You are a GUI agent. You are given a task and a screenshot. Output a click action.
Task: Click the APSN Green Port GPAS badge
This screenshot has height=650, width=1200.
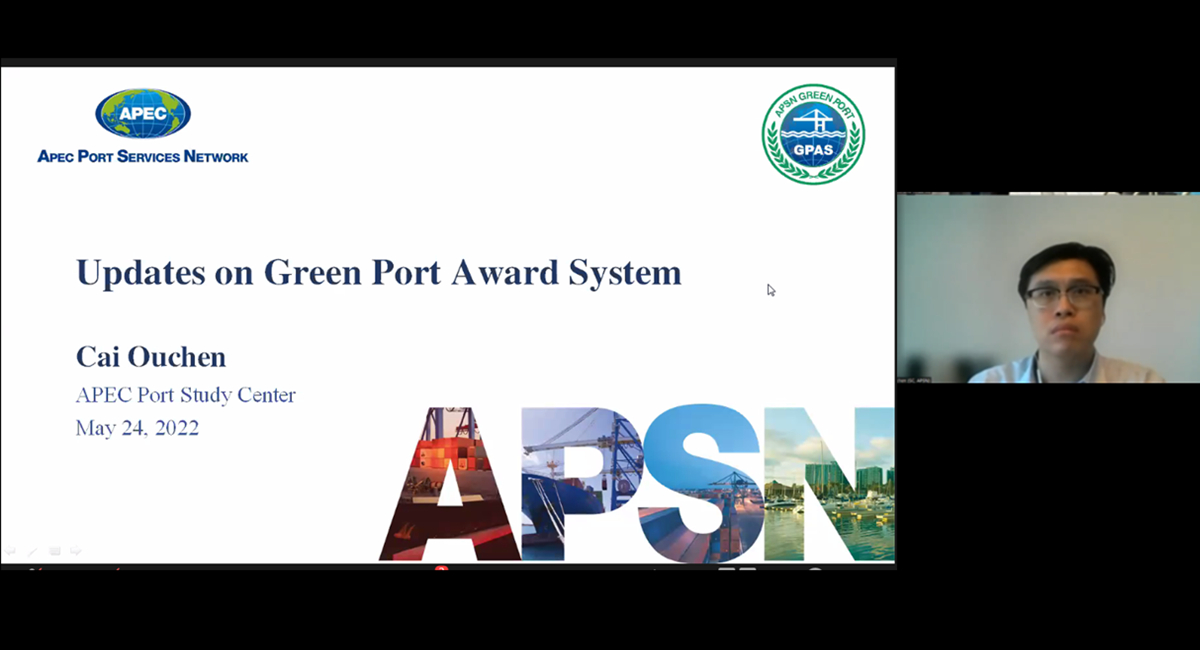(813, 134)
